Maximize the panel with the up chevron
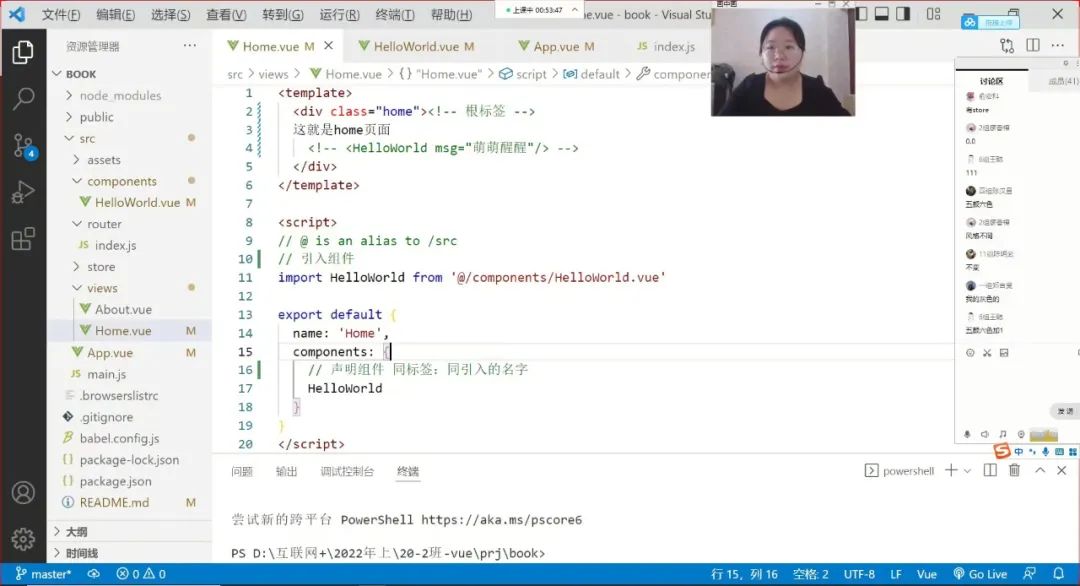Screen dimensions: 1080x586 (1040, 470)
